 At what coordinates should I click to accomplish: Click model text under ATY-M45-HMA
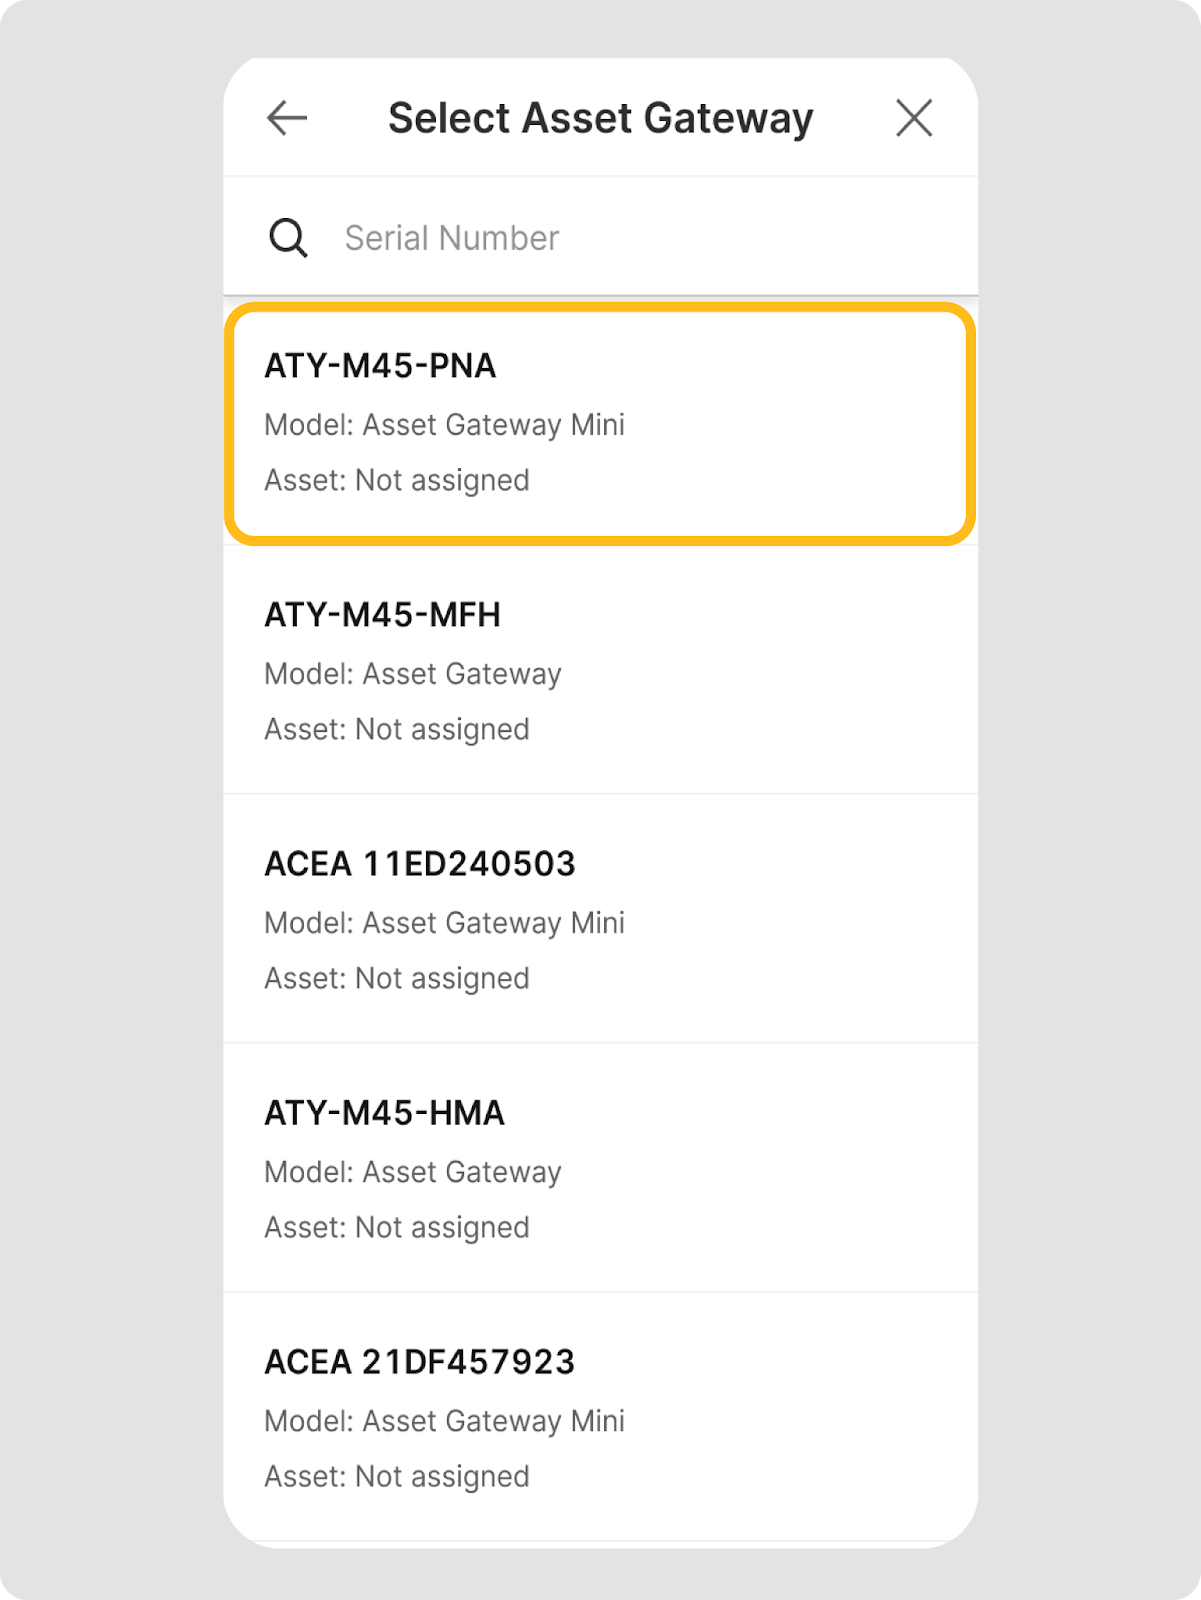[413, 1172]
